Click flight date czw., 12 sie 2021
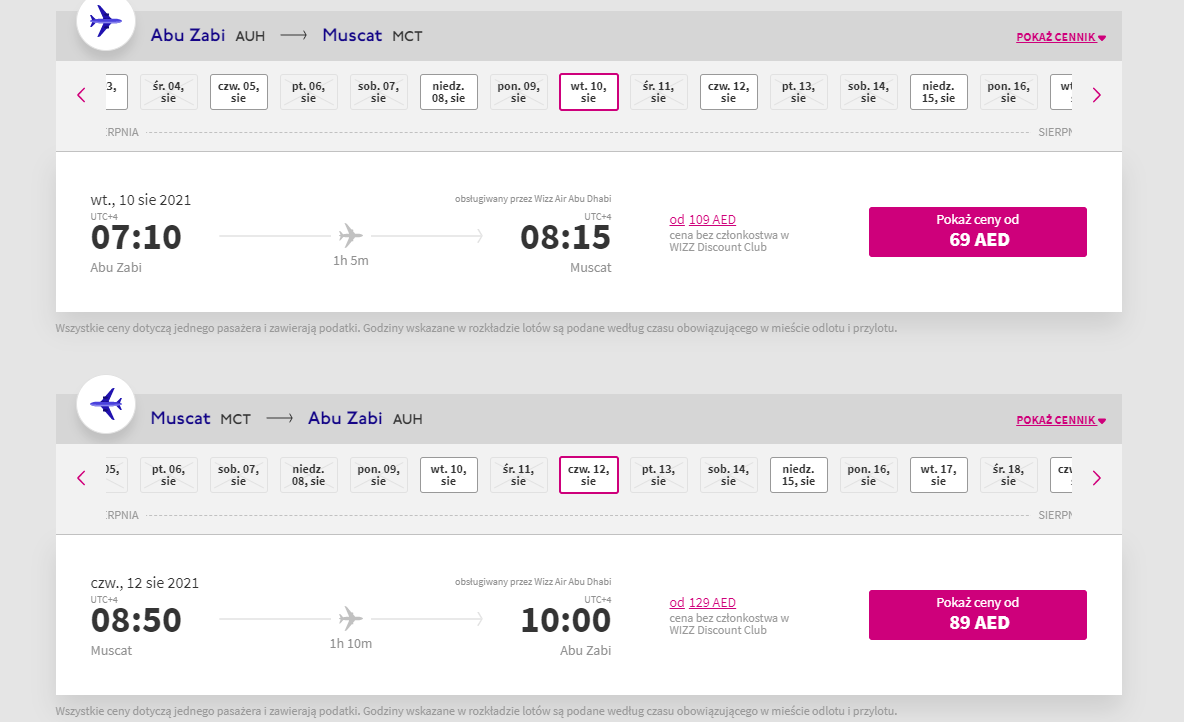 pyautogui.click(x=144, y=583)
